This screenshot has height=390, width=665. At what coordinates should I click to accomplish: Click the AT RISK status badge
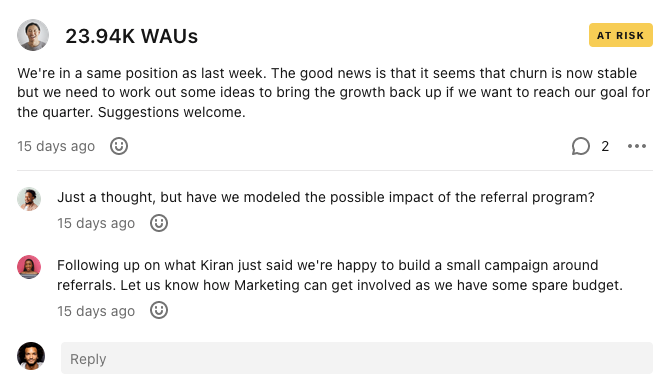pos(620,35)
